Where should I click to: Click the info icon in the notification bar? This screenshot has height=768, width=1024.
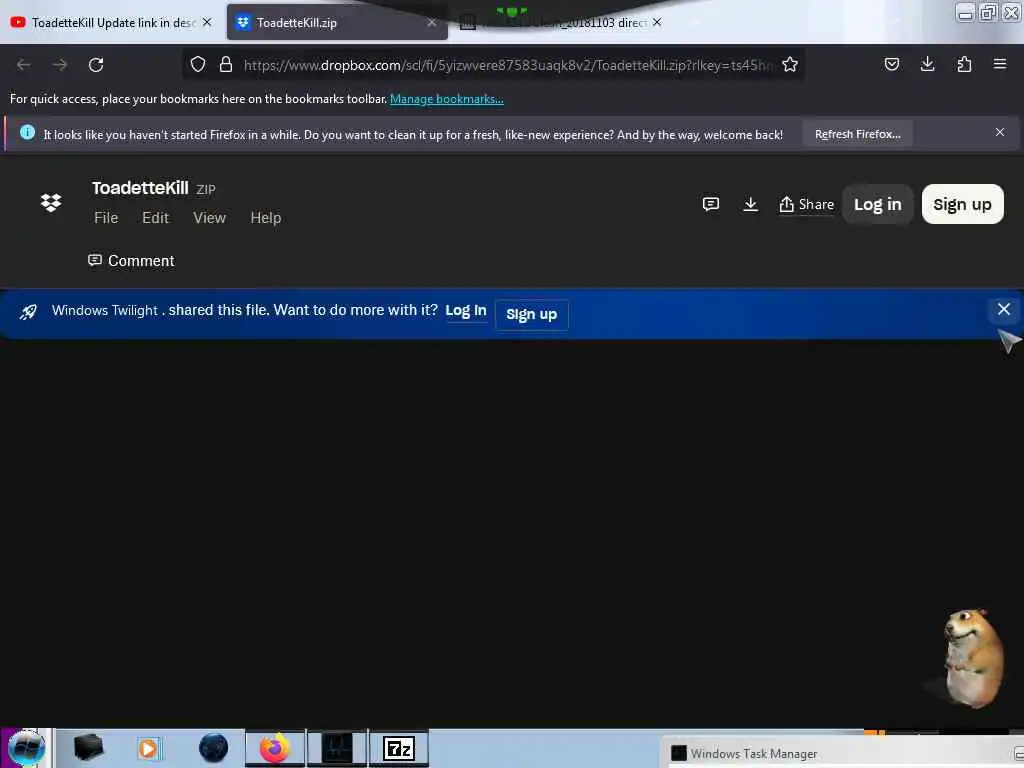tap(27, 132)
